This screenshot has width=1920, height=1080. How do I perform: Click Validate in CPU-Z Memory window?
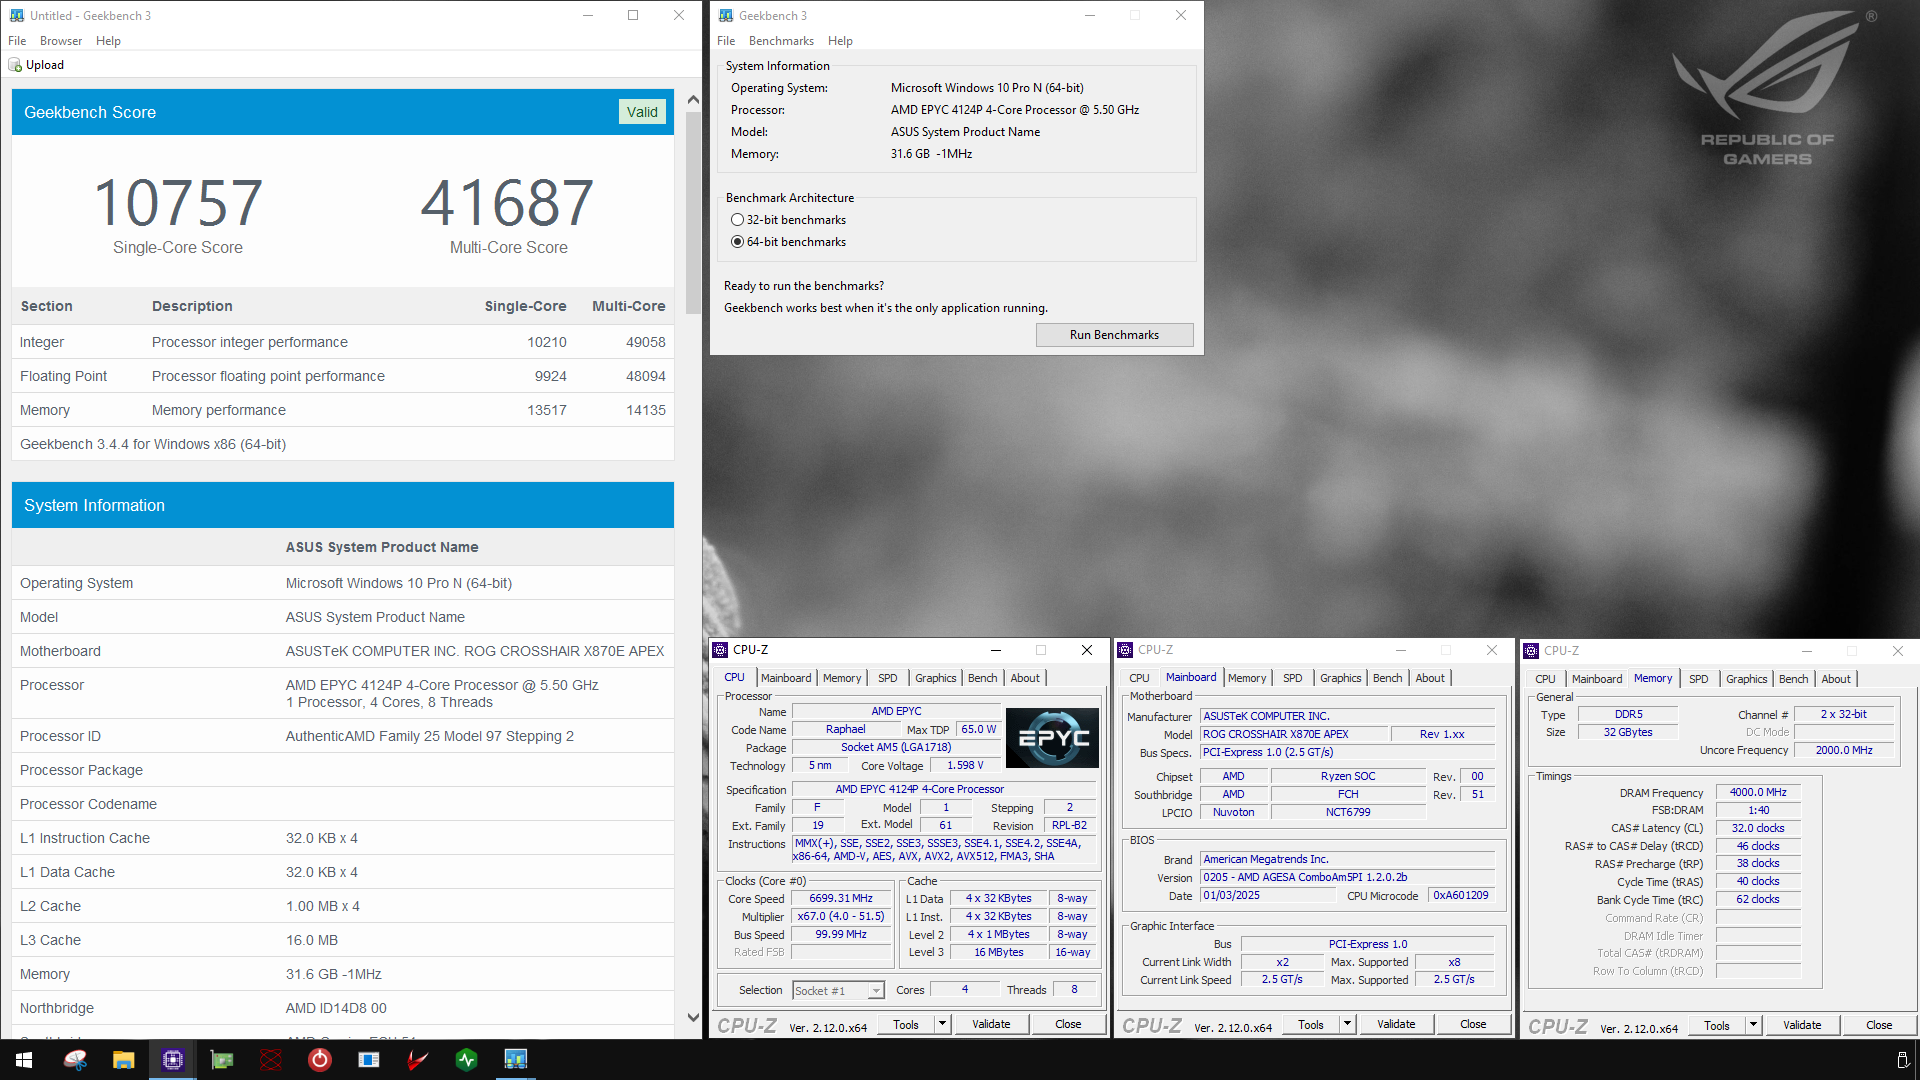[1802, 1025]
